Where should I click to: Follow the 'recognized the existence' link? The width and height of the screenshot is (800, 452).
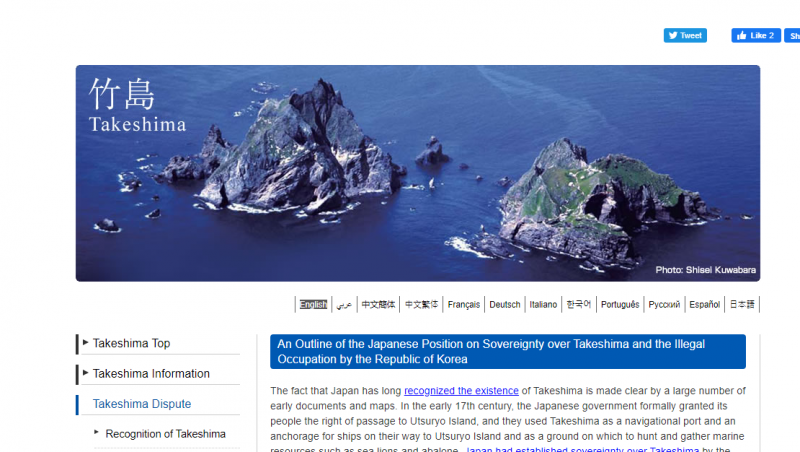coord(461,391)
